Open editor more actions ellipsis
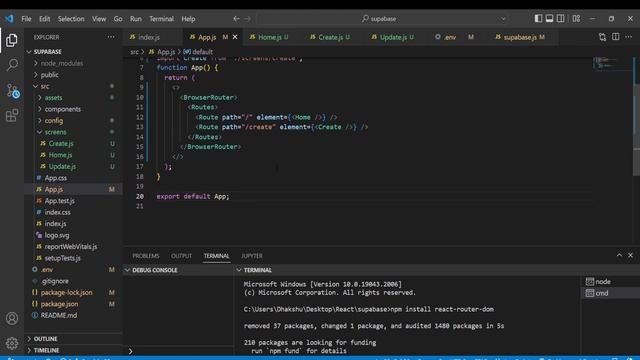640x360 pixels. (x=629, y=37)
